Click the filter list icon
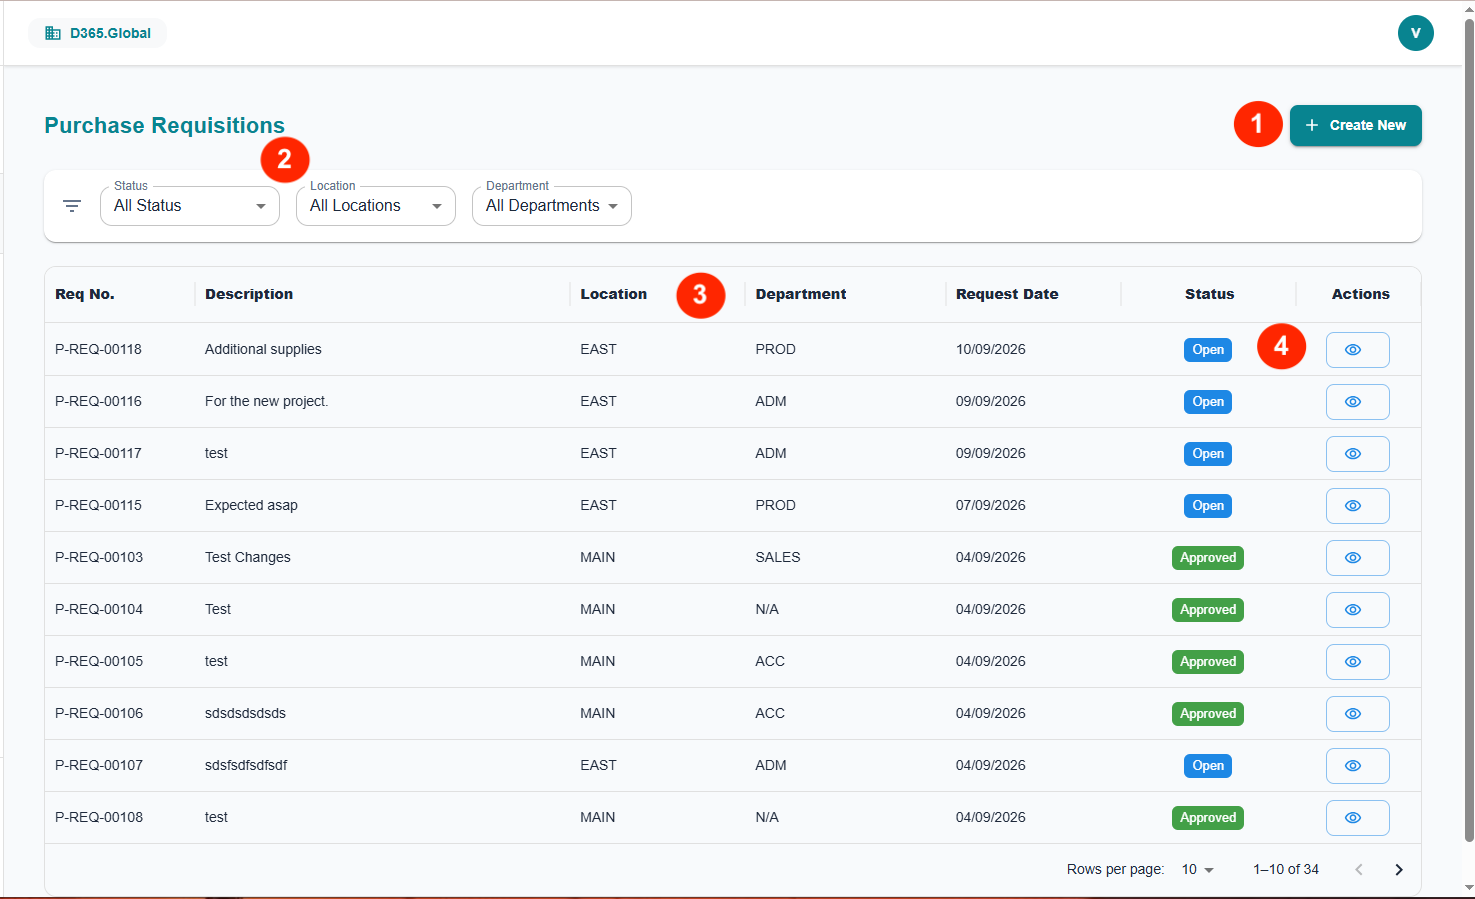Image resolution: width=1475 pixels, height=899 pixels. (x=72, y=206)
